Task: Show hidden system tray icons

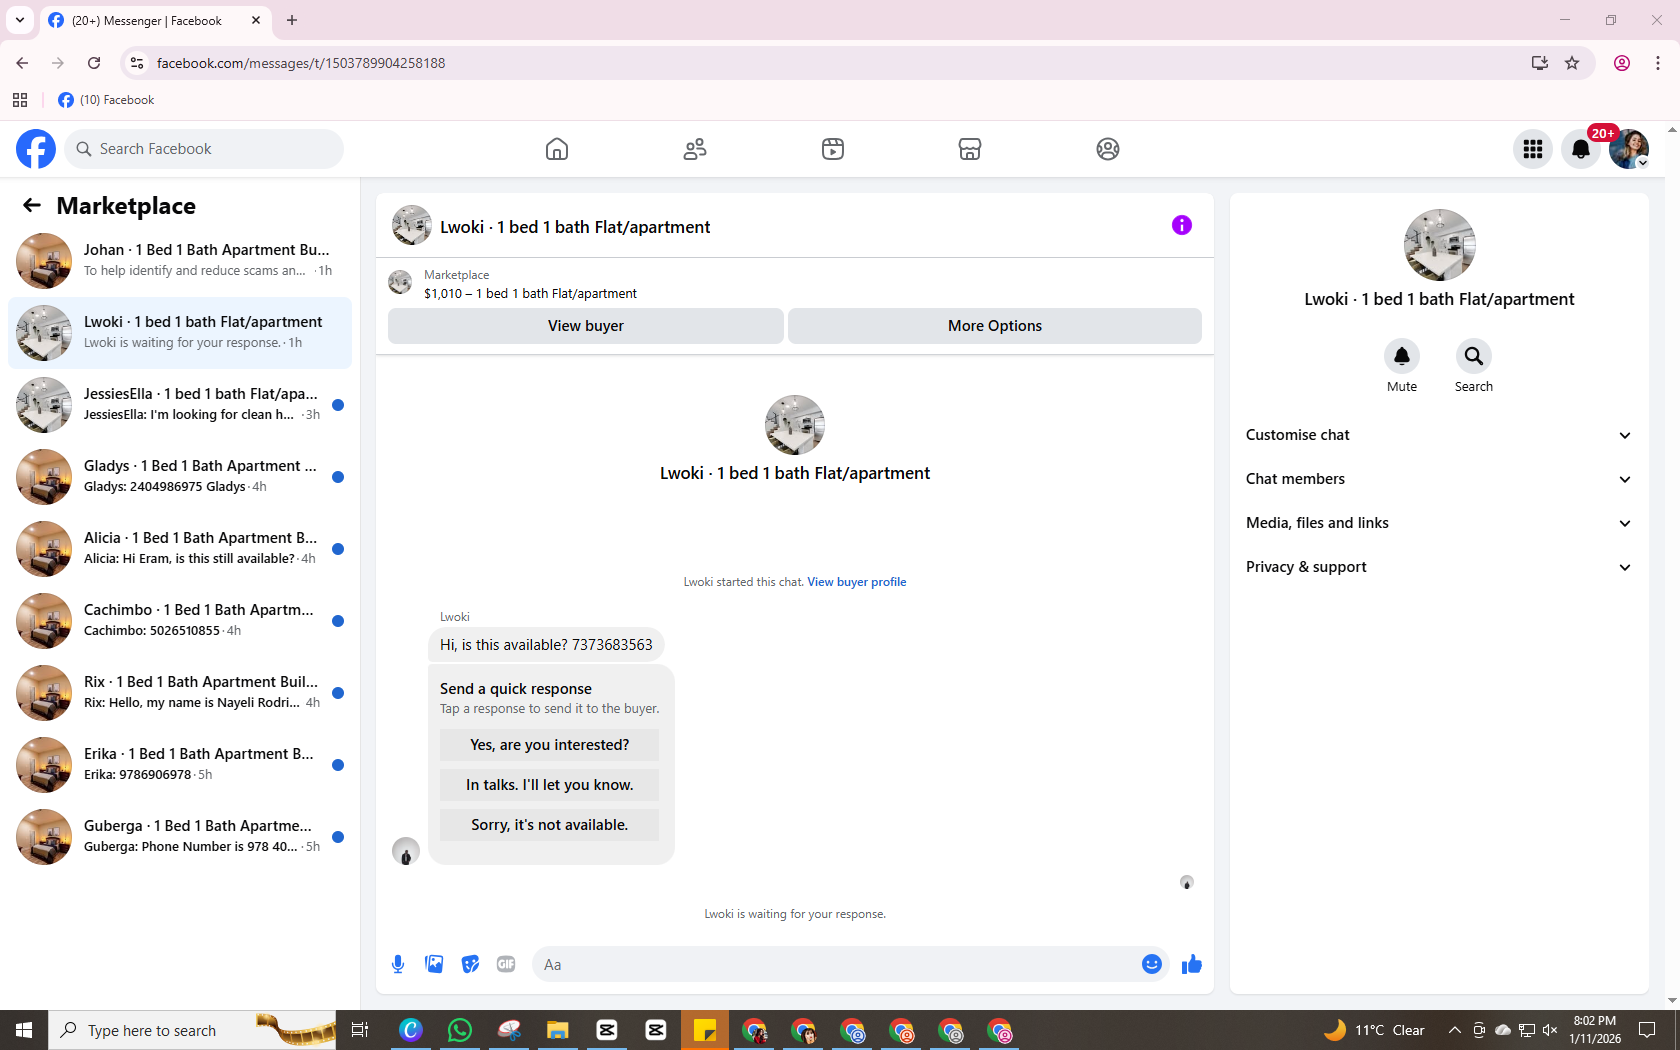Action: click(1455, 1030)
